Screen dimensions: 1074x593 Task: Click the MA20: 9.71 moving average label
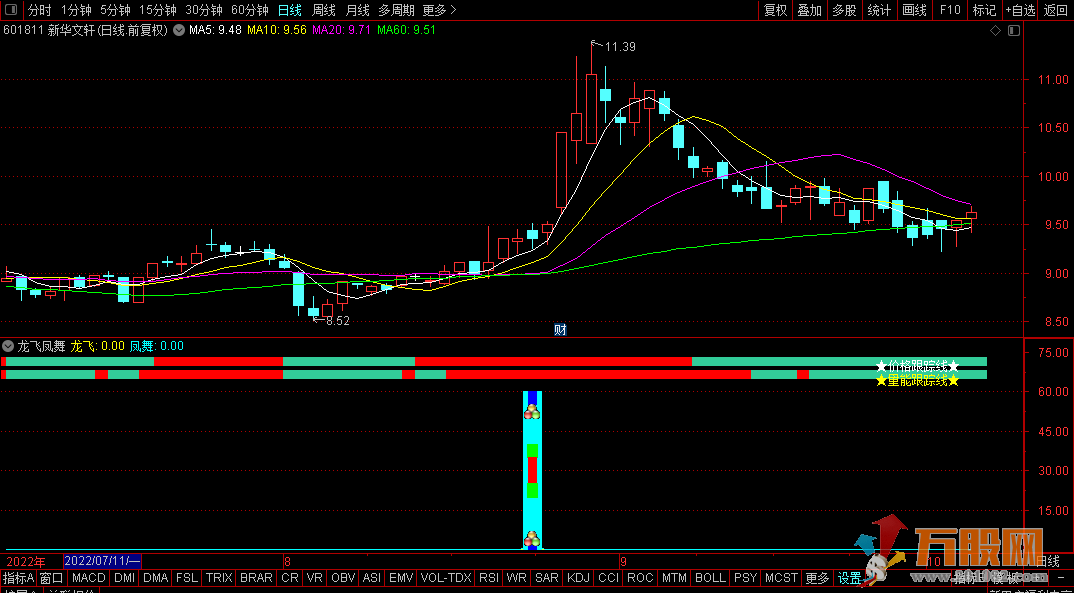click(342, 30)
